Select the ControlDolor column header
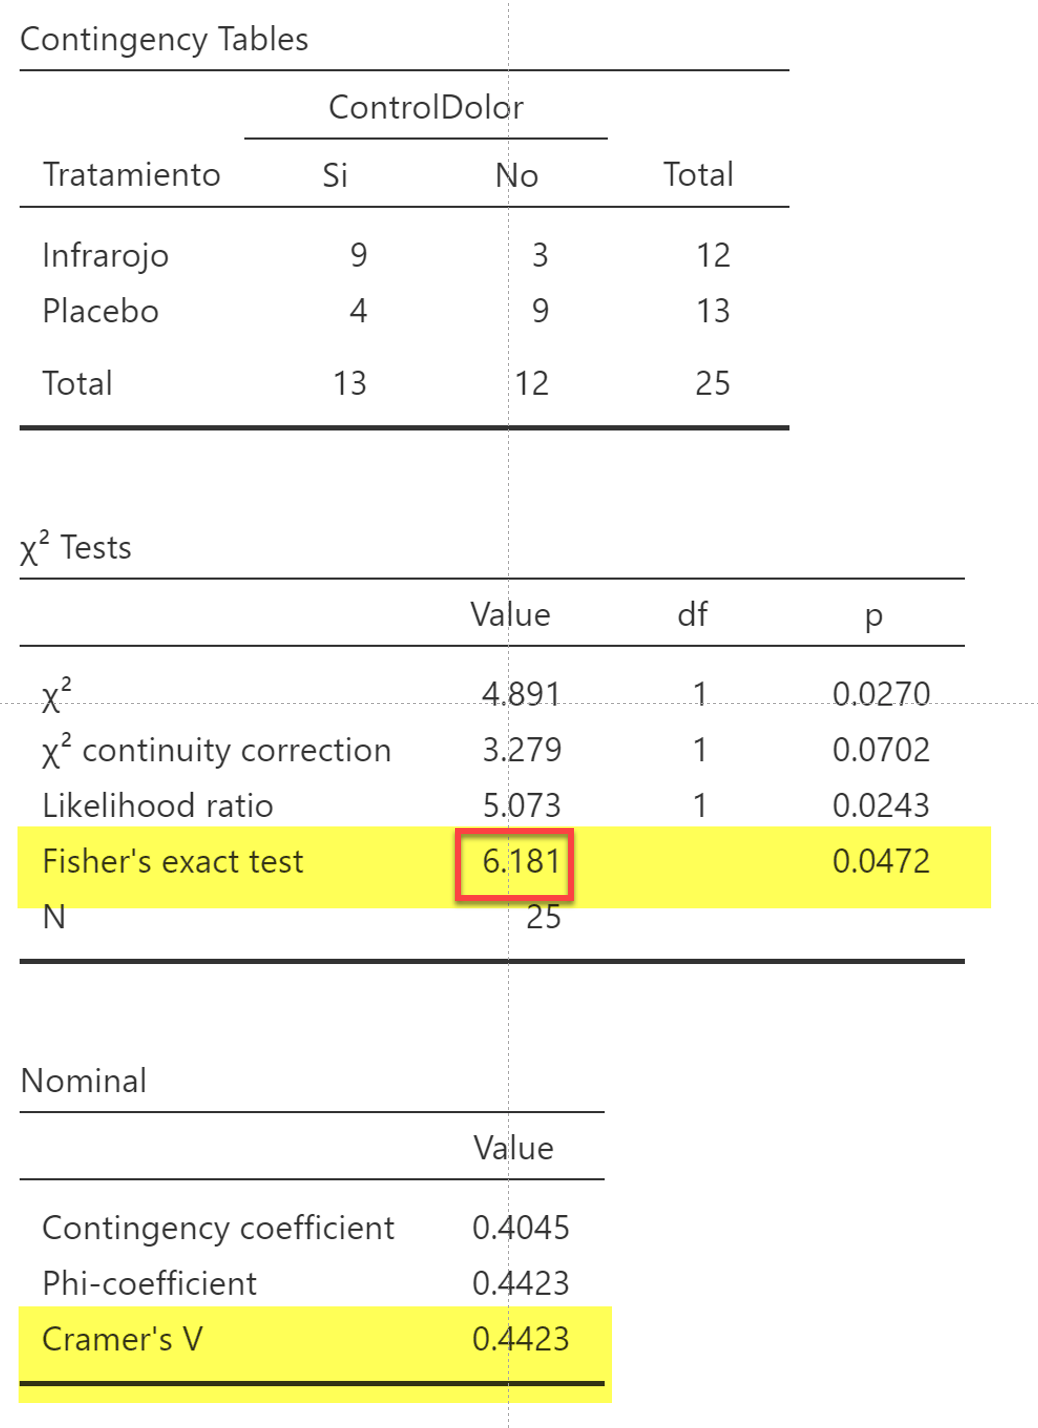1038x1428 pixels. (426, 107)
